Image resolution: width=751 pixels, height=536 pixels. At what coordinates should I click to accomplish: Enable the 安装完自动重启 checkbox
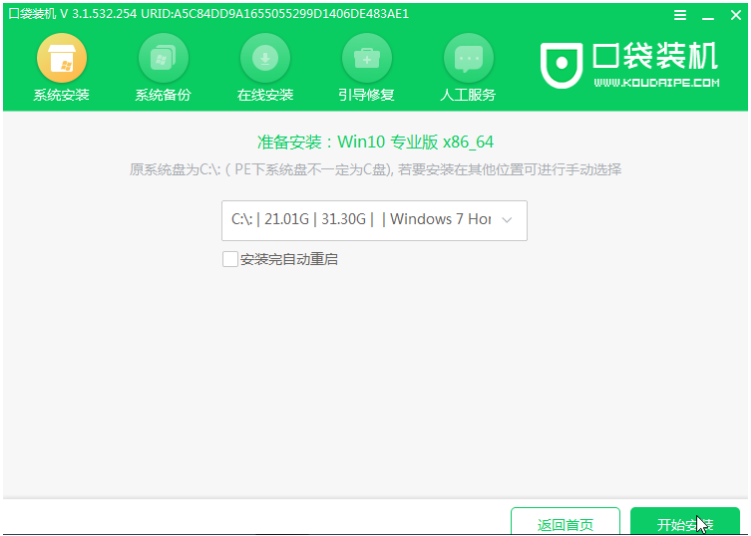click(x=230, y=259)
